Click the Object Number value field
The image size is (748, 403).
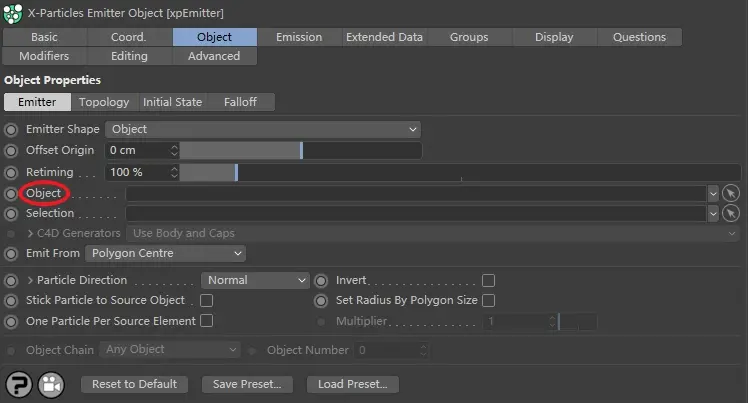pyautogui.click(x=387, y=350)
